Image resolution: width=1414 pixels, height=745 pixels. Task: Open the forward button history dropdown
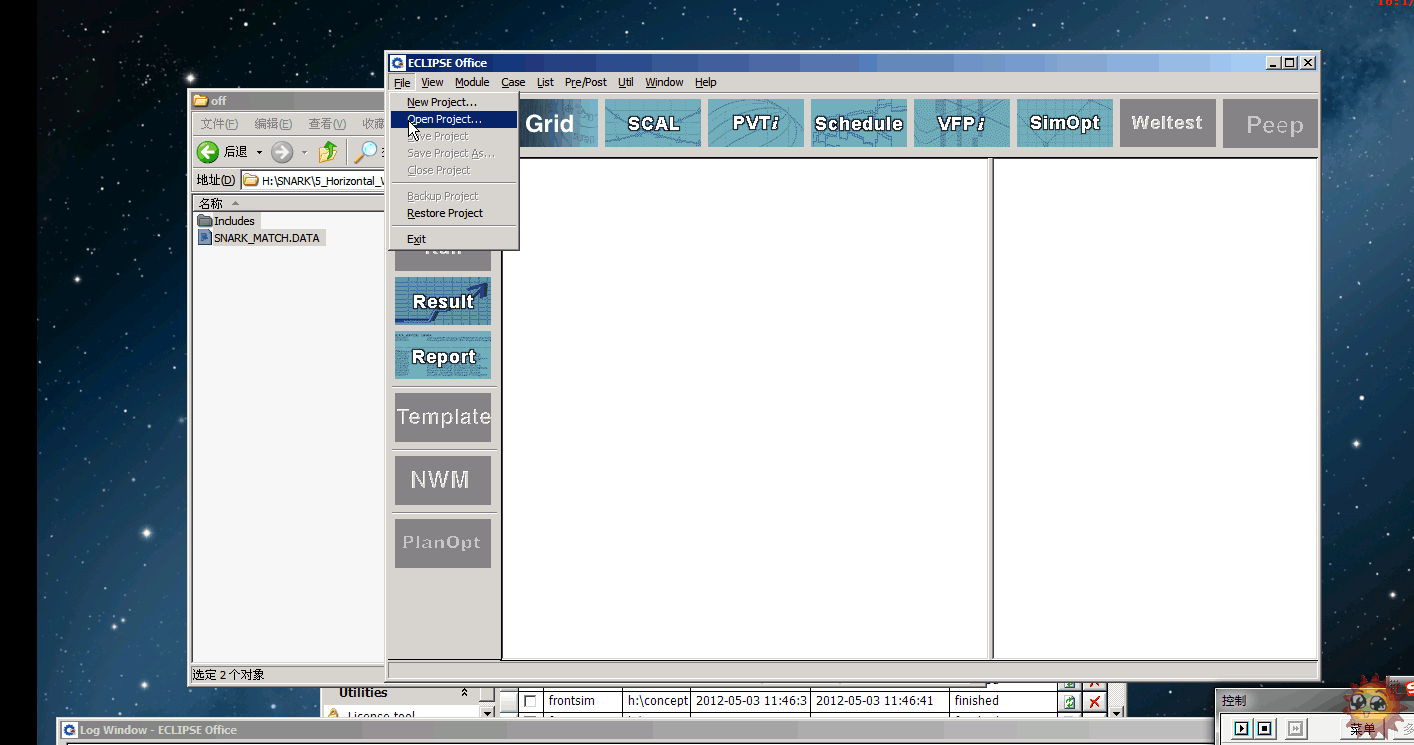pyautogui.click(x=304, y=152)
